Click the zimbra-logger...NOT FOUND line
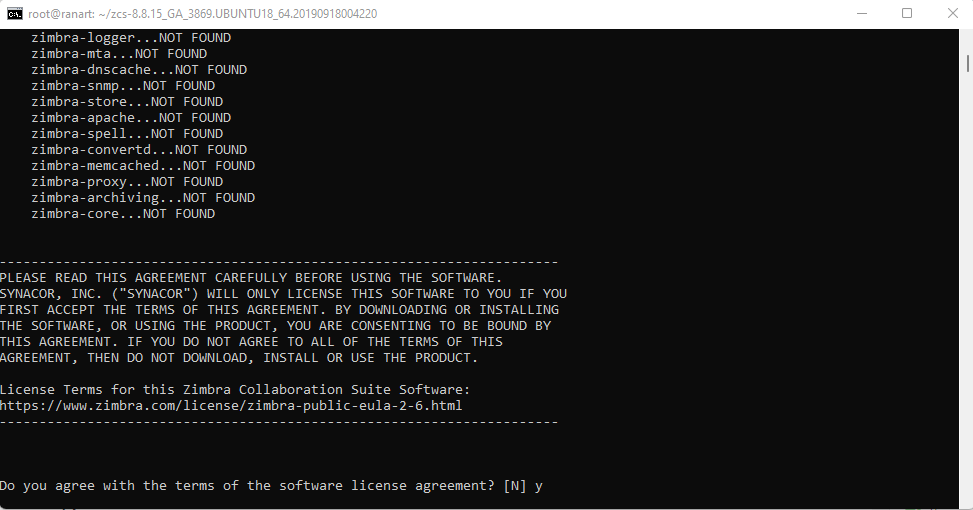The image size is (973, 510). click(131, 38)
